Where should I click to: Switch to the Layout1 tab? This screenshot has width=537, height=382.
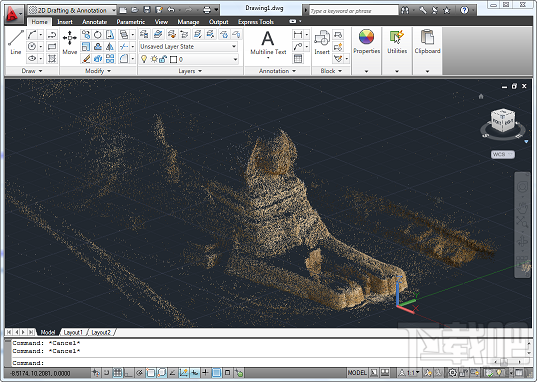[73, 332]
